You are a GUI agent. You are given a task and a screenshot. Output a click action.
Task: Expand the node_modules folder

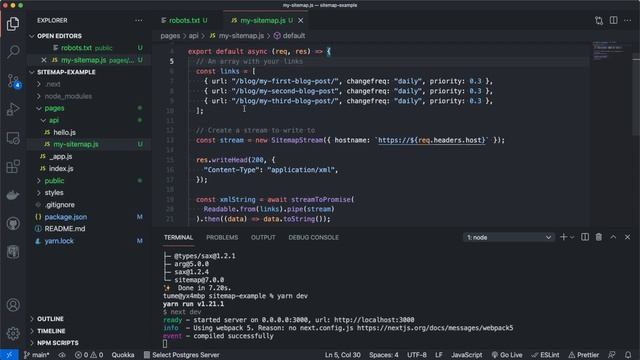[x=68, y=96]
